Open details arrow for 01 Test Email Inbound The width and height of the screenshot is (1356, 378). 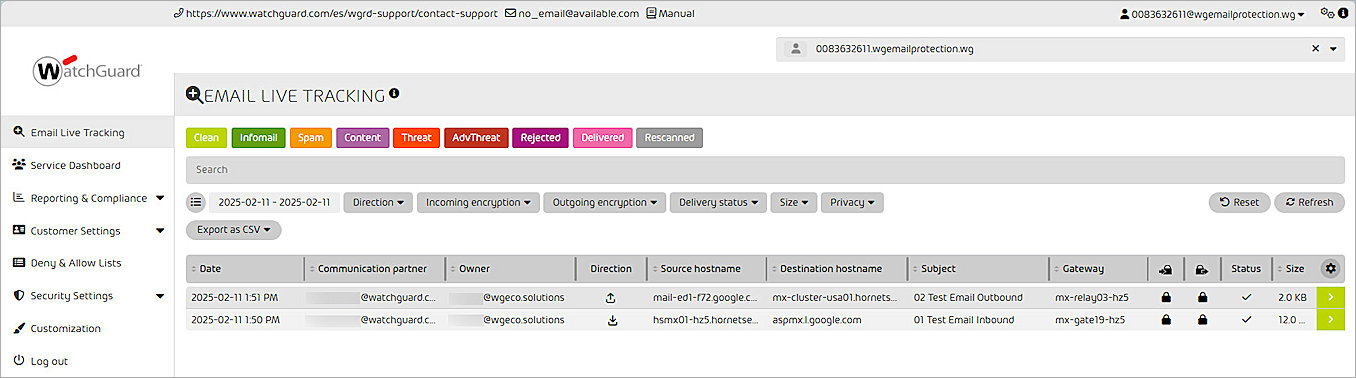point(1330,320)
